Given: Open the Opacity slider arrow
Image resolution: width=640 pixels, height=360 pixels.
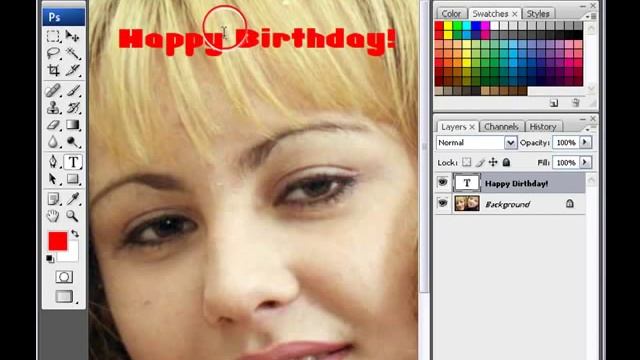Looking at the screenshot, I should point(585,142).
